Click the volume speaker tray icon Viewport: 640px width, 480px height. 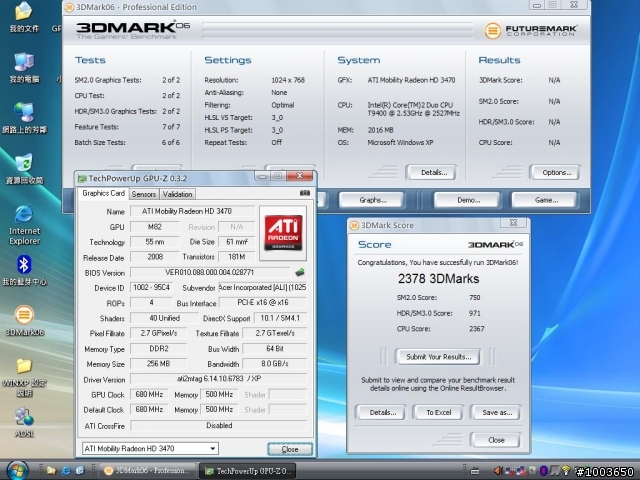click(x=498, y=471)
